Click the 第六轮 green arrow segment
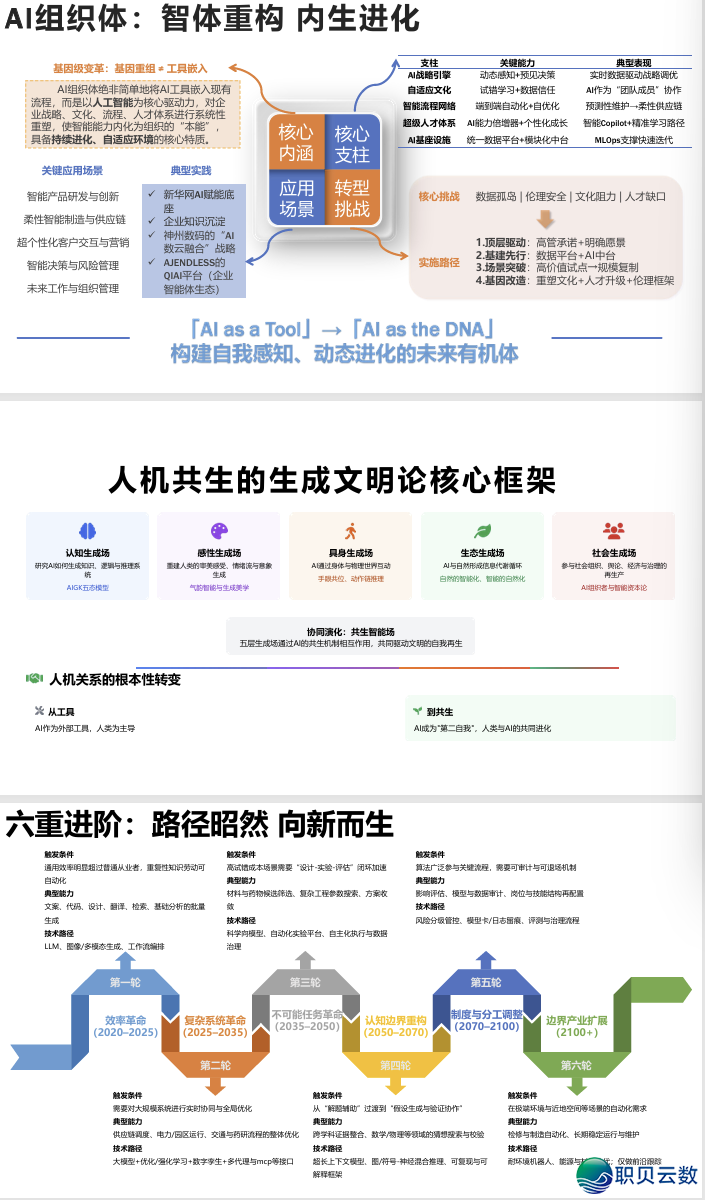The height and width of the screenshot is (1200, 705). pyautogui.click(x=577, y=1064)
